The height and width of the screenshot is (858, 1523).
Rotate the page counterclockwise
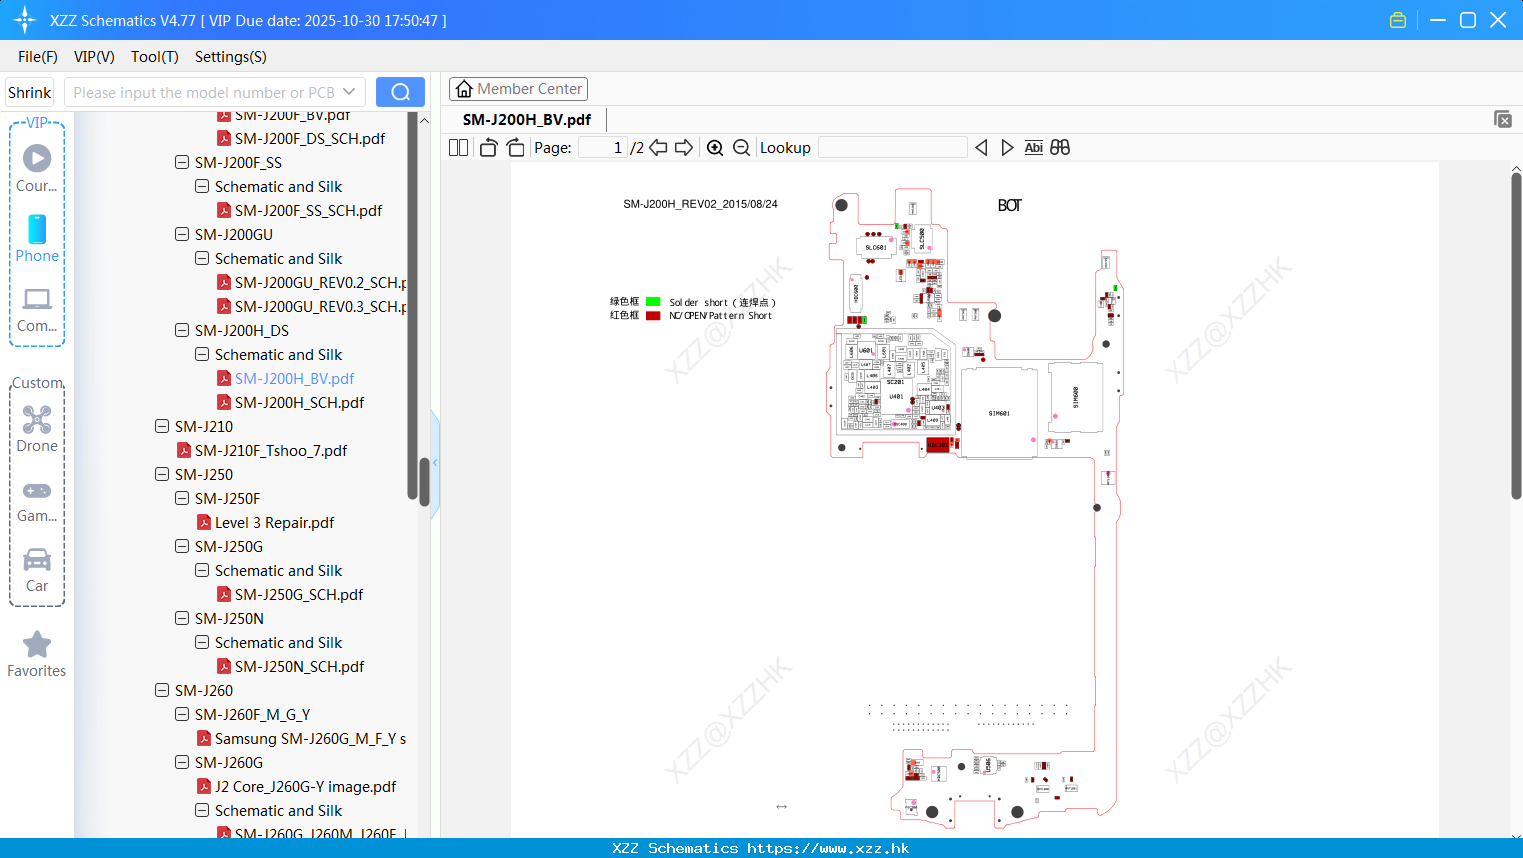coord(488,148)
